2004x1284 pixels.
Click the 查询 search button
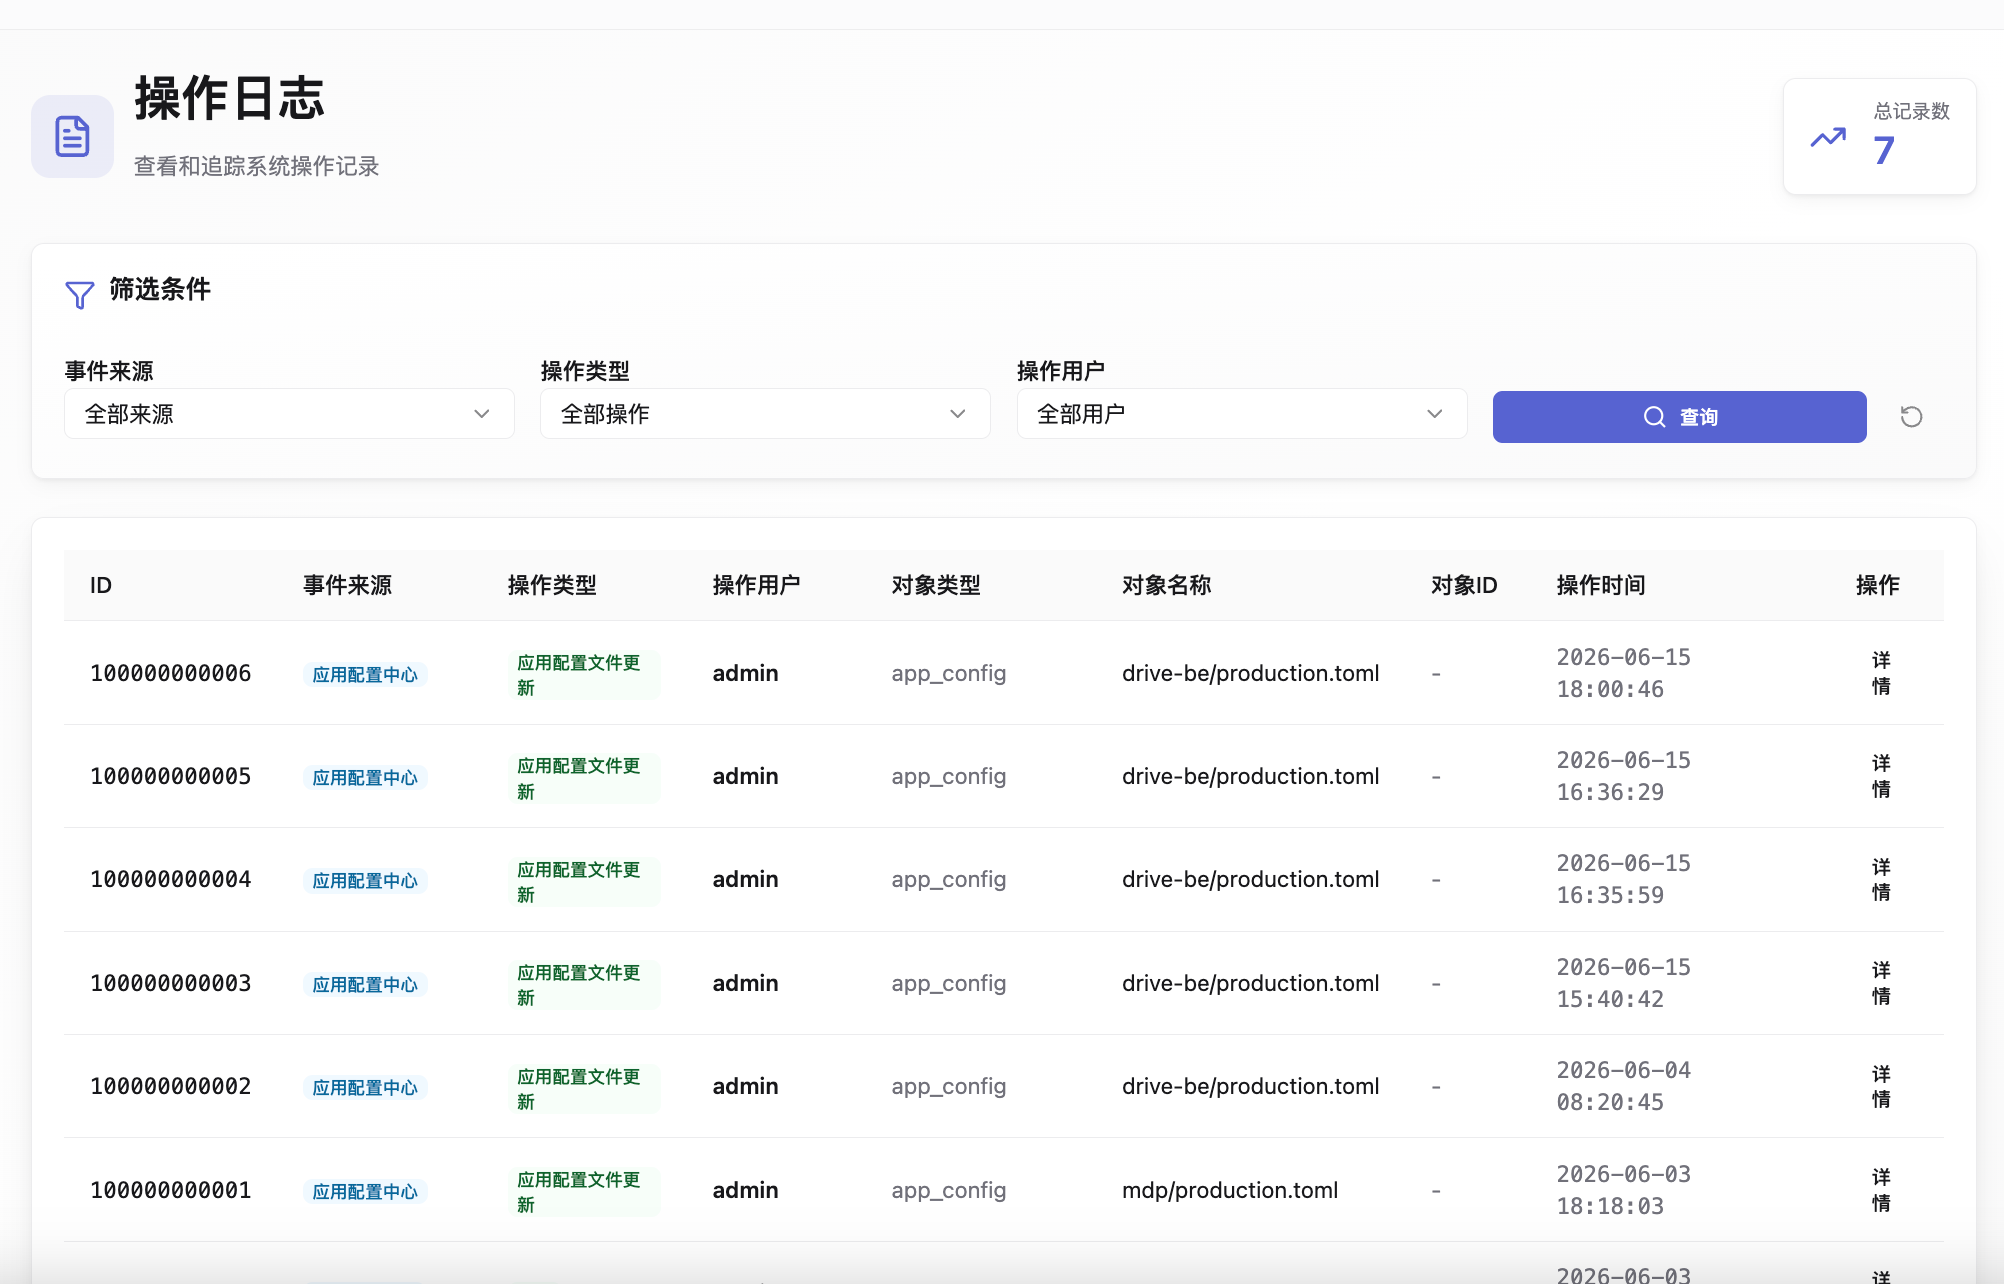pyautogui.click(x=1679, y=417)
